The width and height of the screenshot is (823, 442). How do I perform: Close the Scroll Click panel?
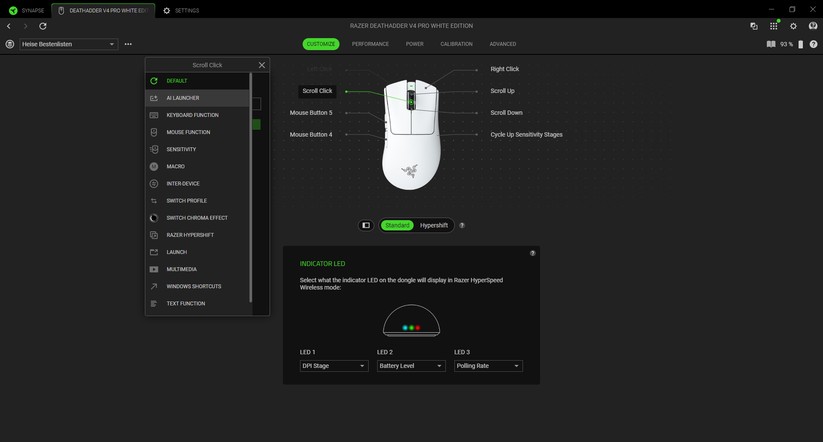coord(262,65)
